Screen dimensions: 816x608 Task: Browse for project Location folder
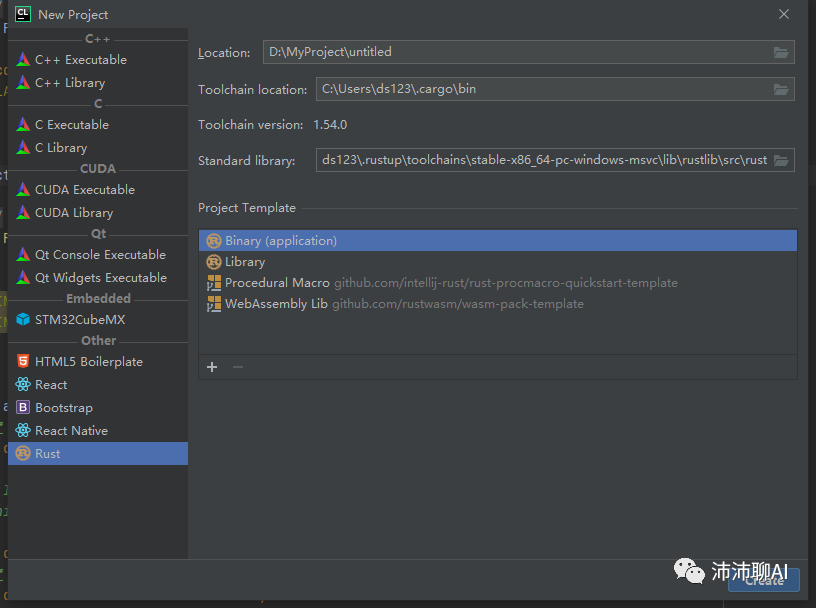point(781,53)
